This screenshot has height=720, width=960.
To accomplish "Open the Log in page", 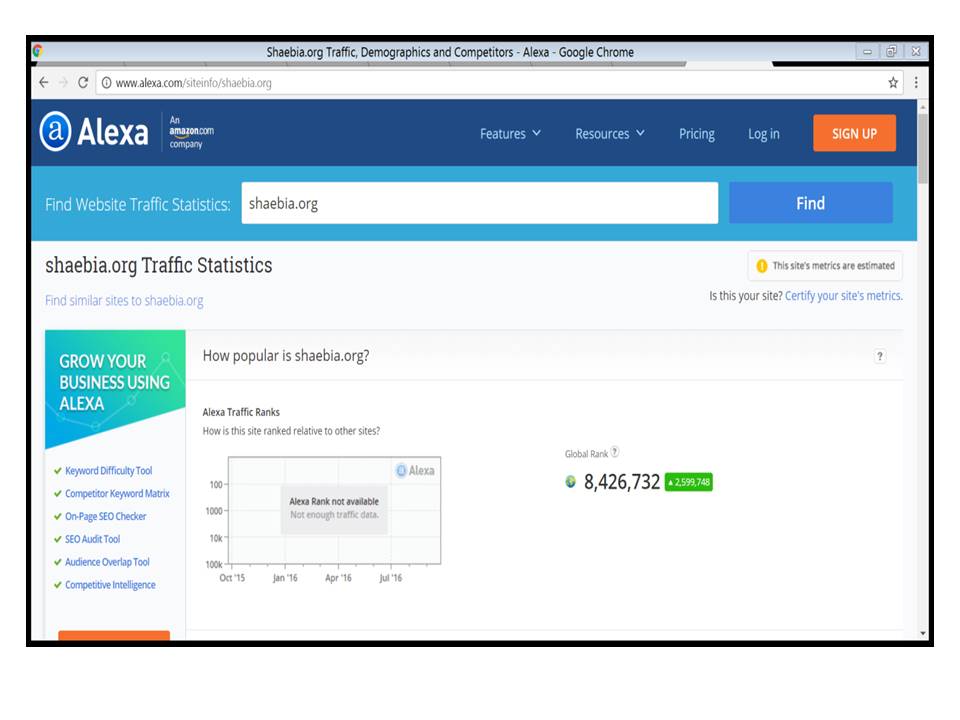I will (x=763, y=133).
